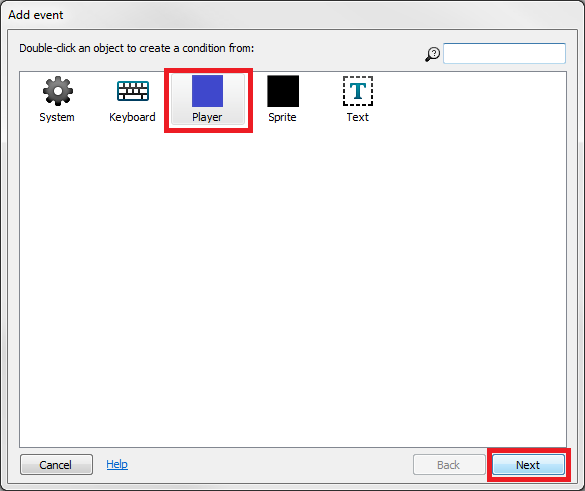
Task: Focus the object search input field
Action: pos(504,53)
